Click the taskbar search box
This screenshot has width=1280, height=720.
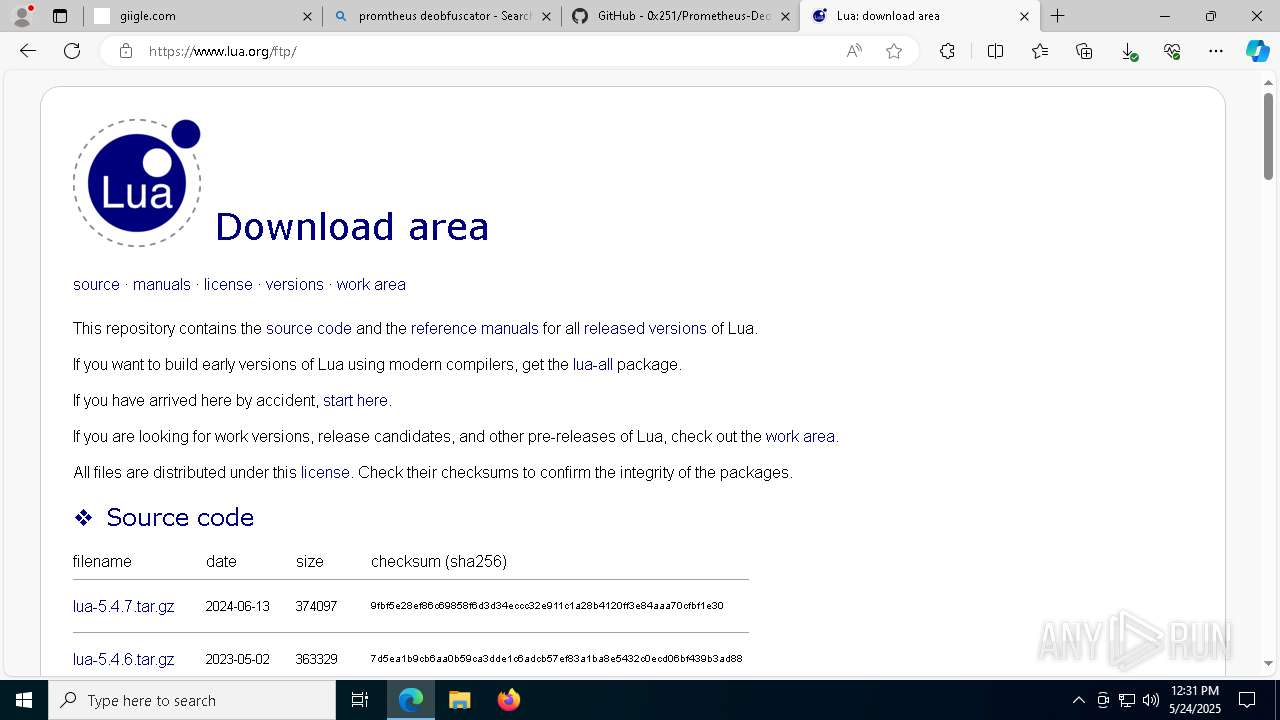(192, 700)
